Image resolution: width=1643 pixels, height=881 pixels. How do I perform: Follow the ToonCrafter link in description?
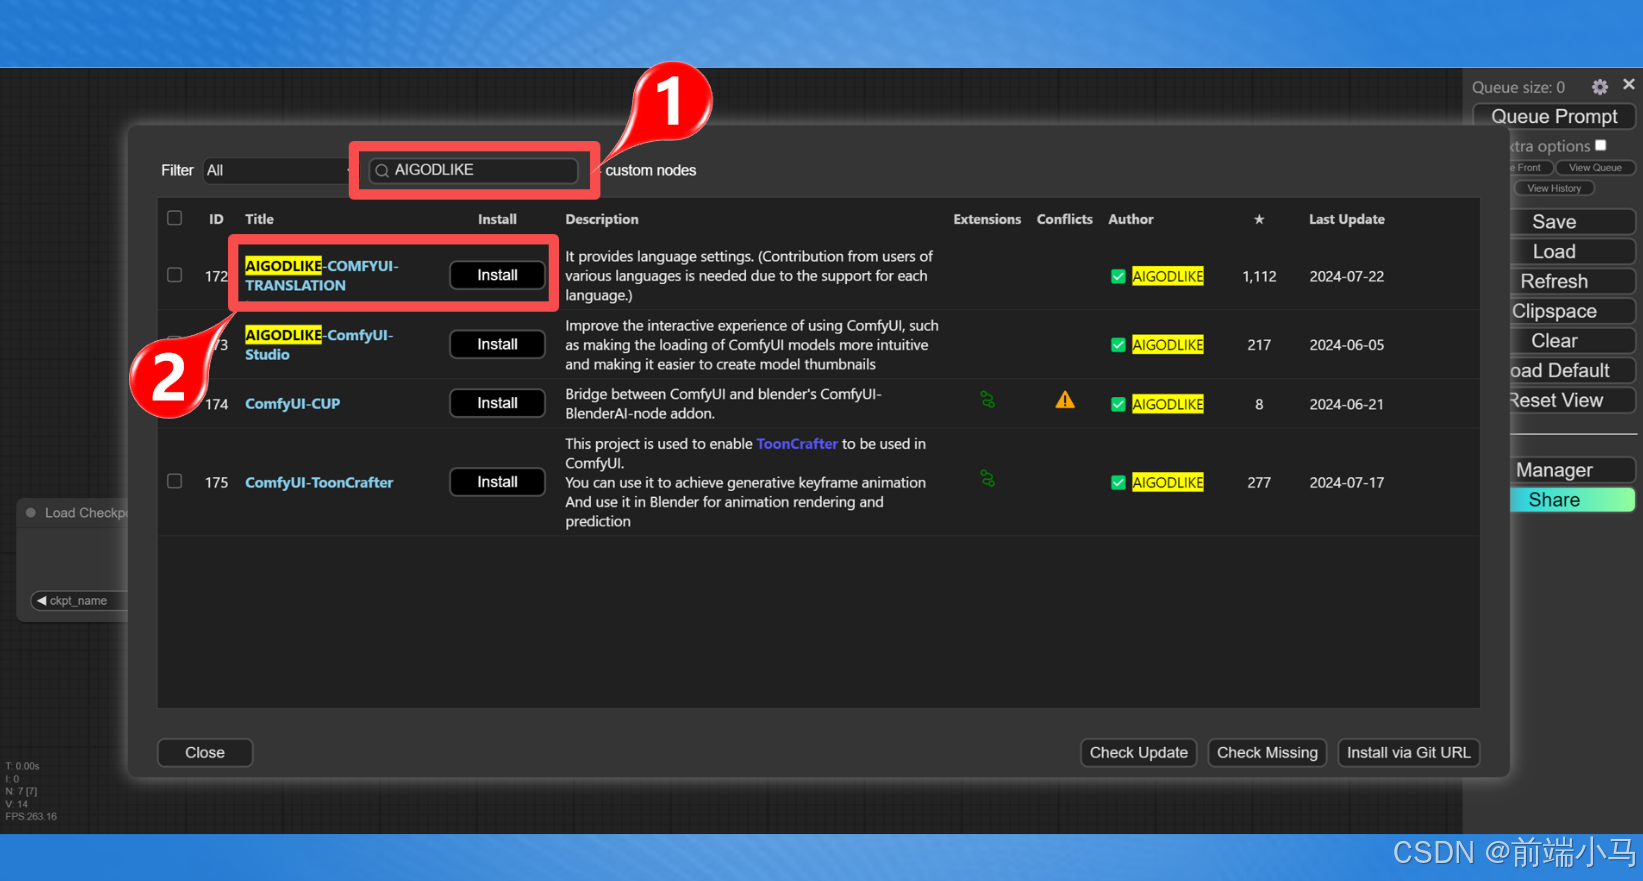[x=797, y=444]
